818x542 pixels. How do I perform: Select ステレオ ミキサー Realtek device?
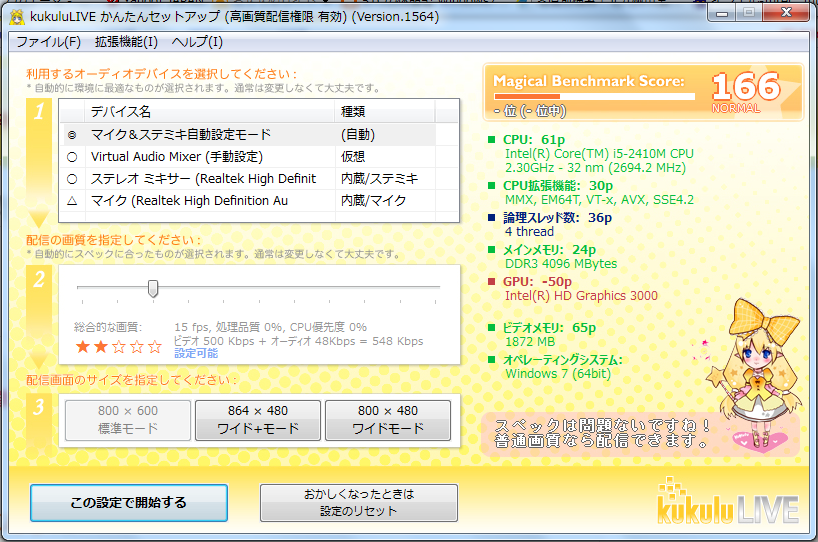point(72,179)
